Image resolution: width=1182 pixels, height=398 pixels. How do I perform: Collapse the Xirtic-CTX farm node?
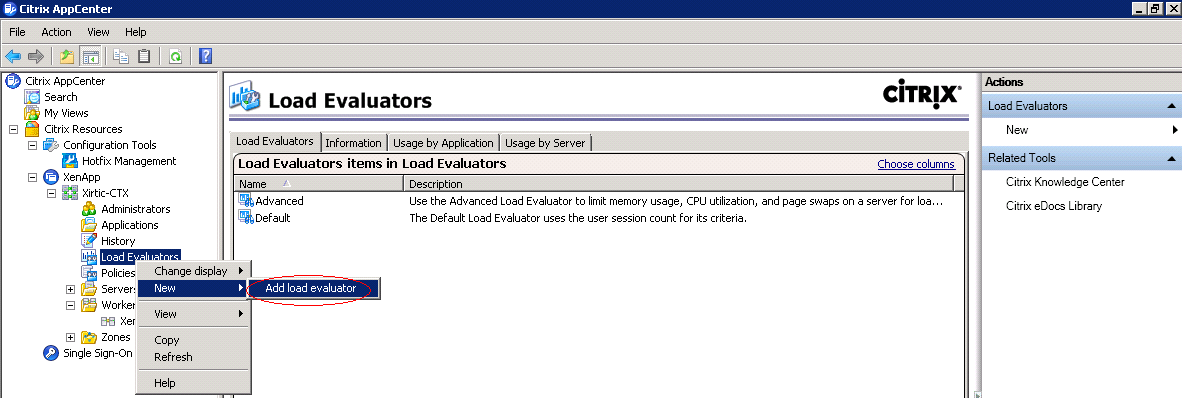pos(51,193)
